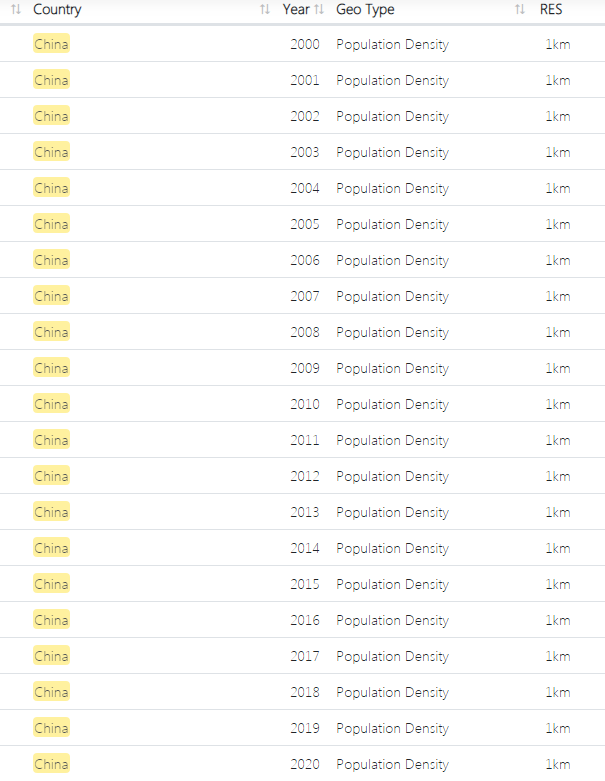Click the 1km value in the 2018 row

tap(558, 692)
